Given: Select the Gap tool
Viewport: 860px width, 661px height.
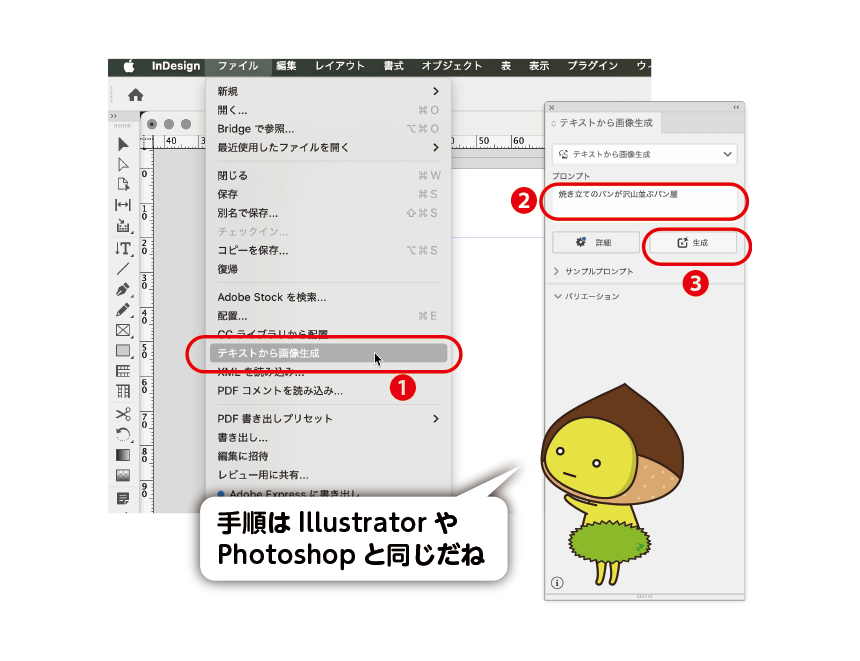Looking at the screenshot, I should pos(123,205).
